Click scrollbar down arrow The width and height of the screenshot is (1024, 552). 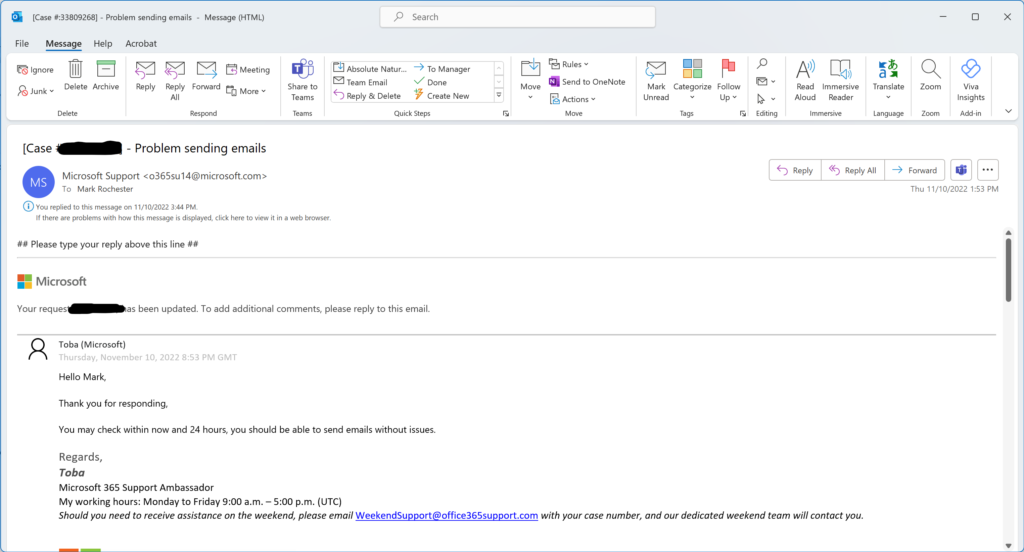[1008, 545]
